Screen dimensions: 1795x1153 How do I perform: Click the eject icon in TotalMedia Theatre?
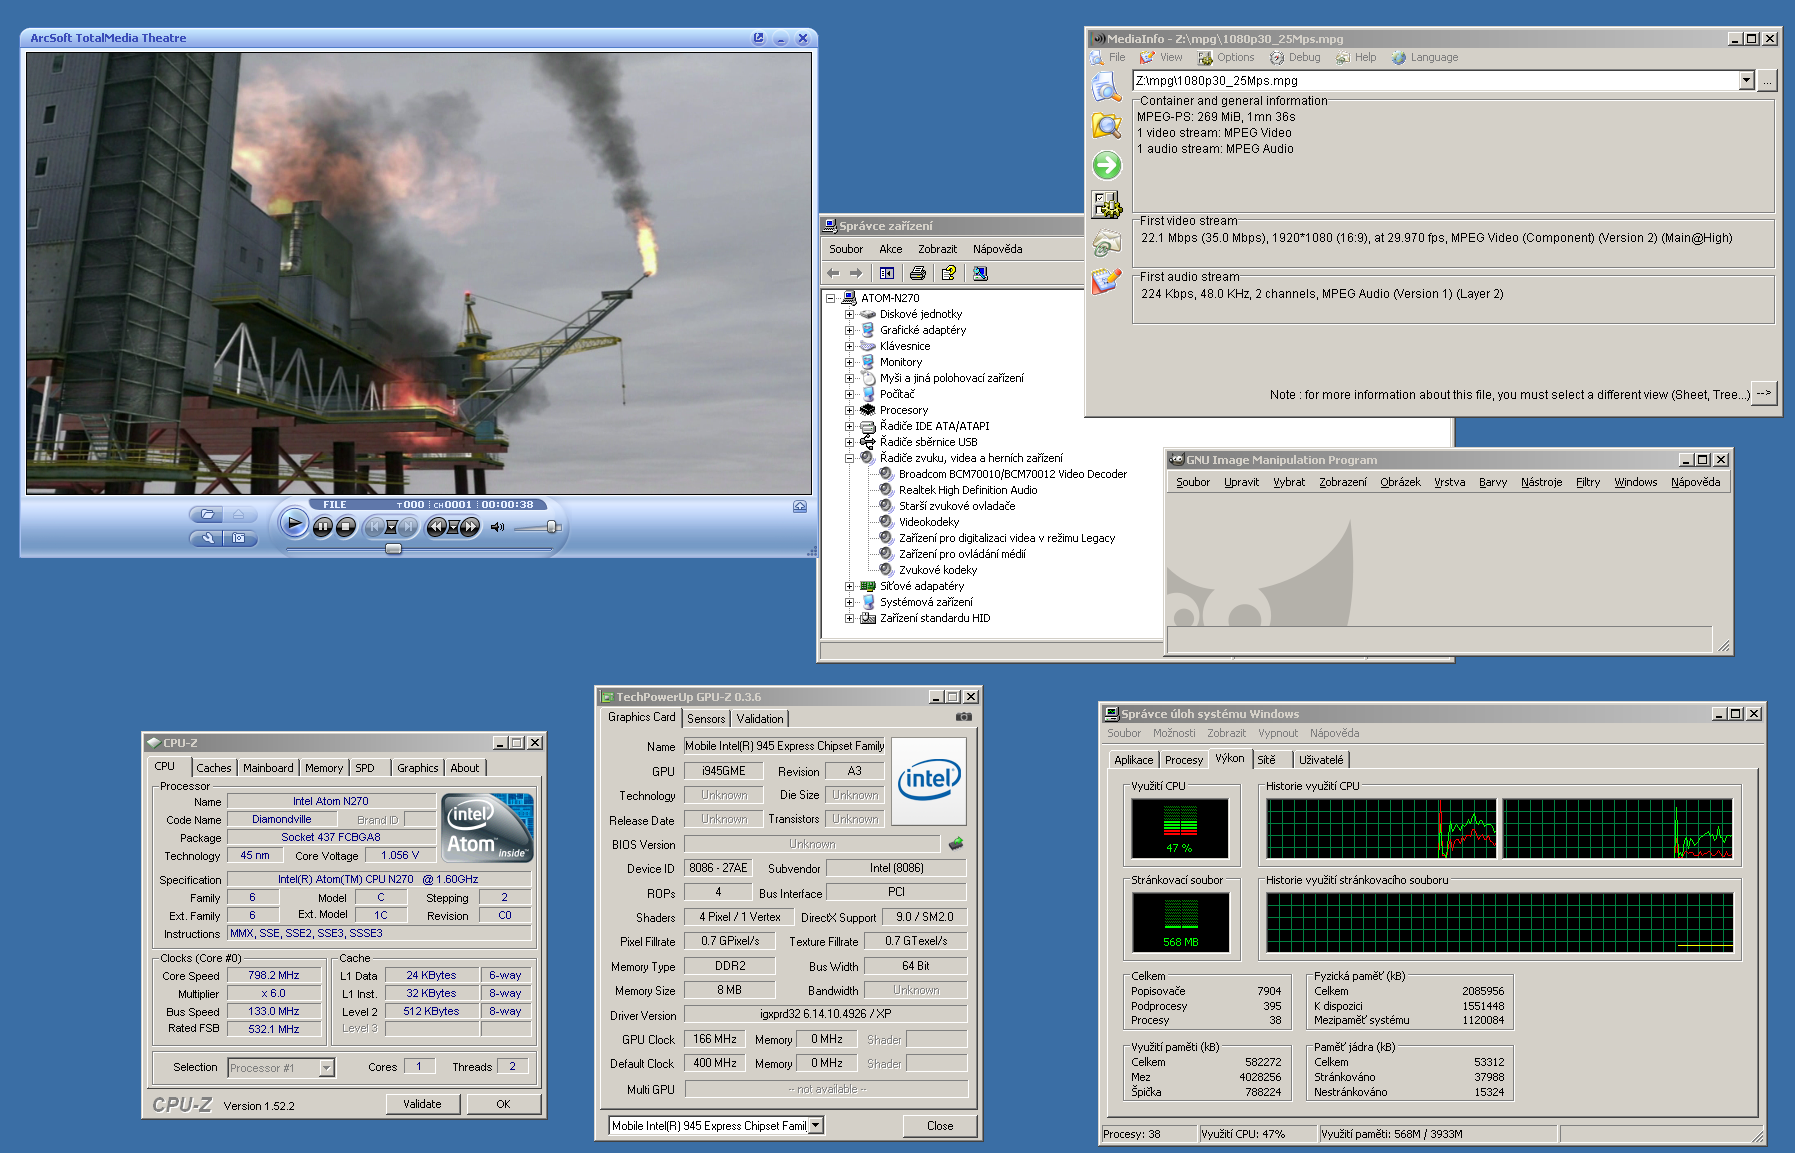tap(239, 514)
